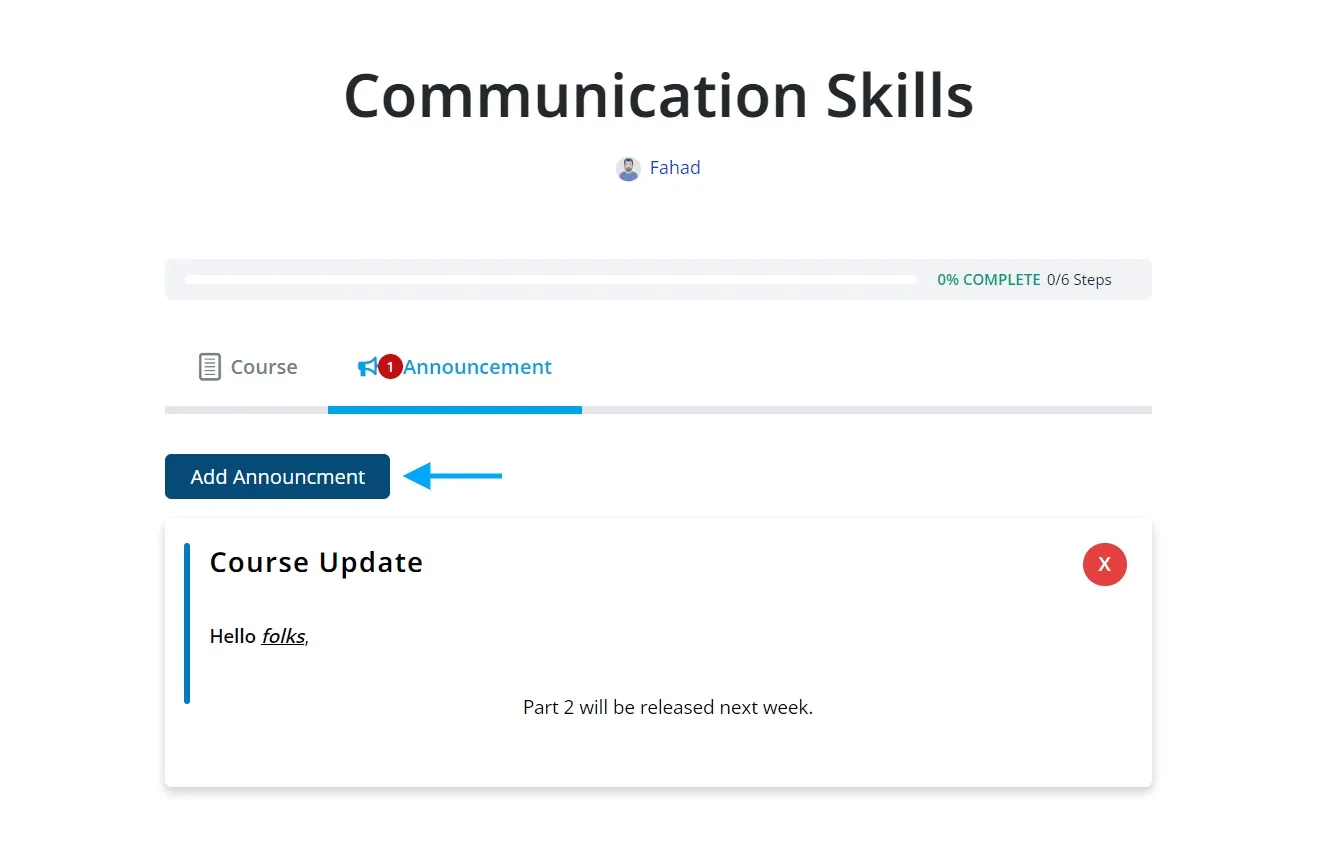Screen dimensions: 1328x849
Task: Click the greeting line Hello folks
Action: point(258,636)
